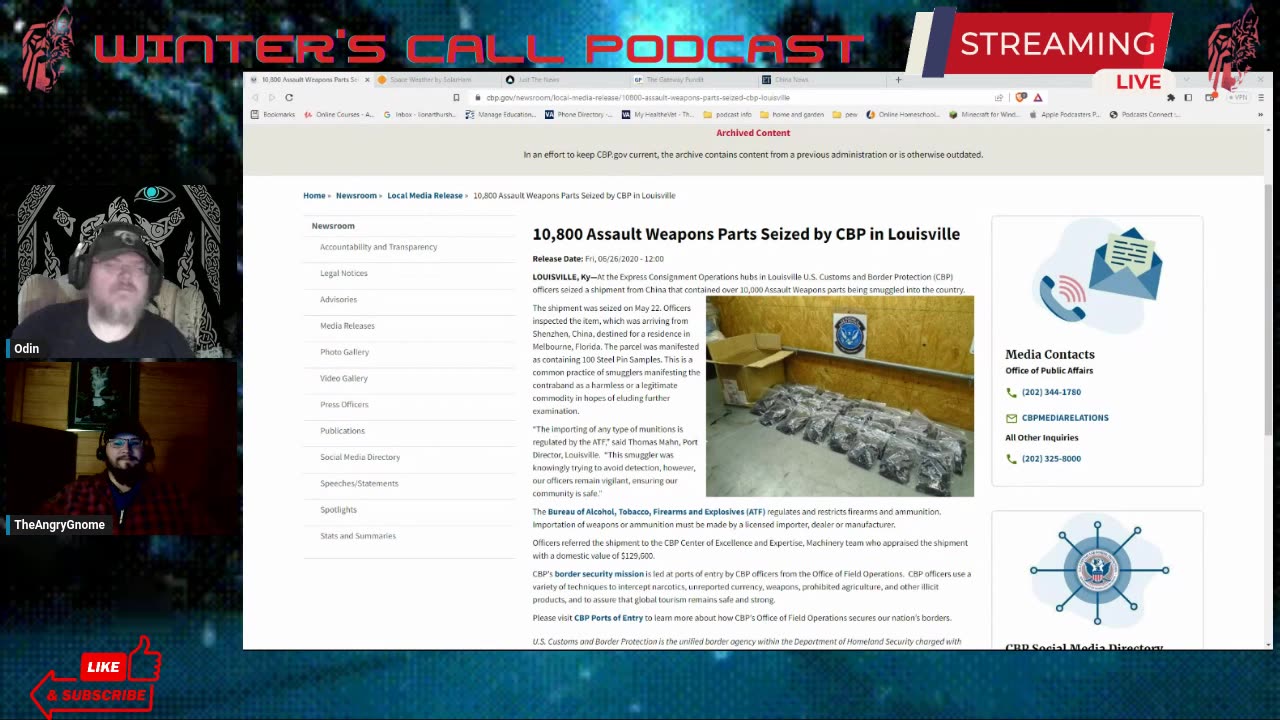Click the Local Media Release breadcrumb

click(425, 195)
